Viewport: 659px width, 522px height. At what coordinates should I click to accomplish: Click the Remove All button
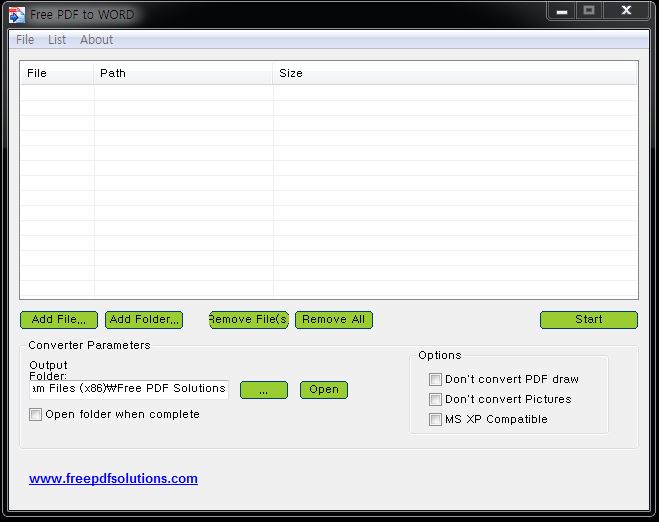pyautogui.click(x=334, y=319)
